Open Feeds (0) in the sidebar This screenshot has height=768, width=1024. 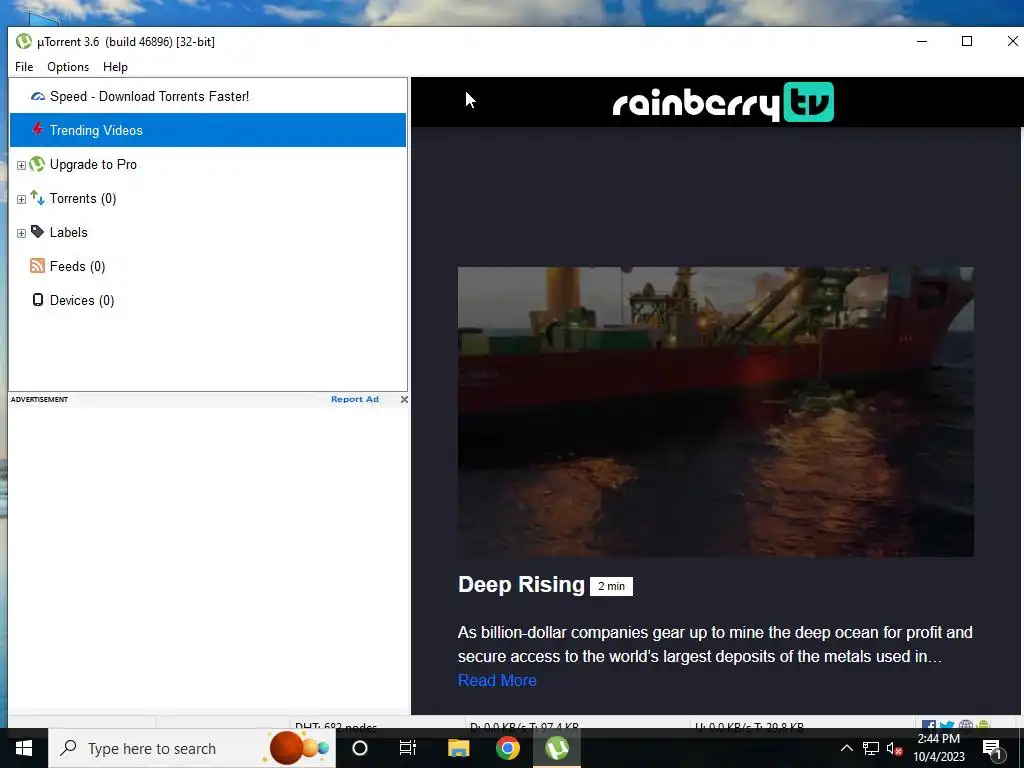[77, 266]
